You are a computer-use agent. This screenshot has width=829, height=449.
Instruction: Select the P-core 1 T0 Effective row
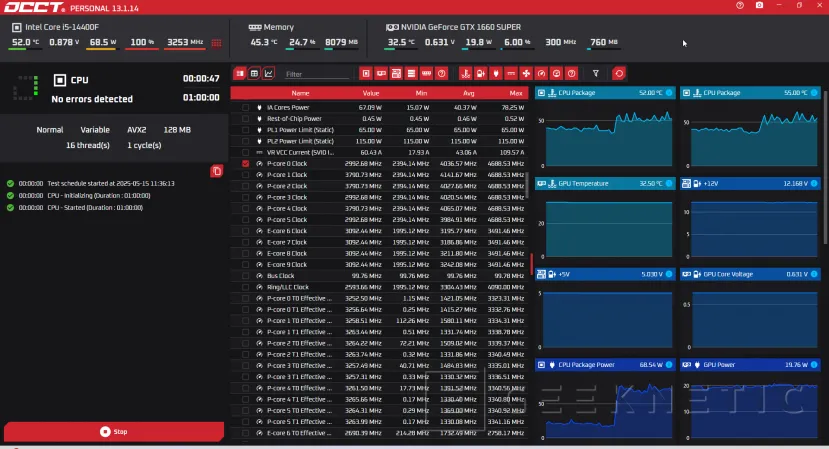pyautogui.click(x=379, y=320)
